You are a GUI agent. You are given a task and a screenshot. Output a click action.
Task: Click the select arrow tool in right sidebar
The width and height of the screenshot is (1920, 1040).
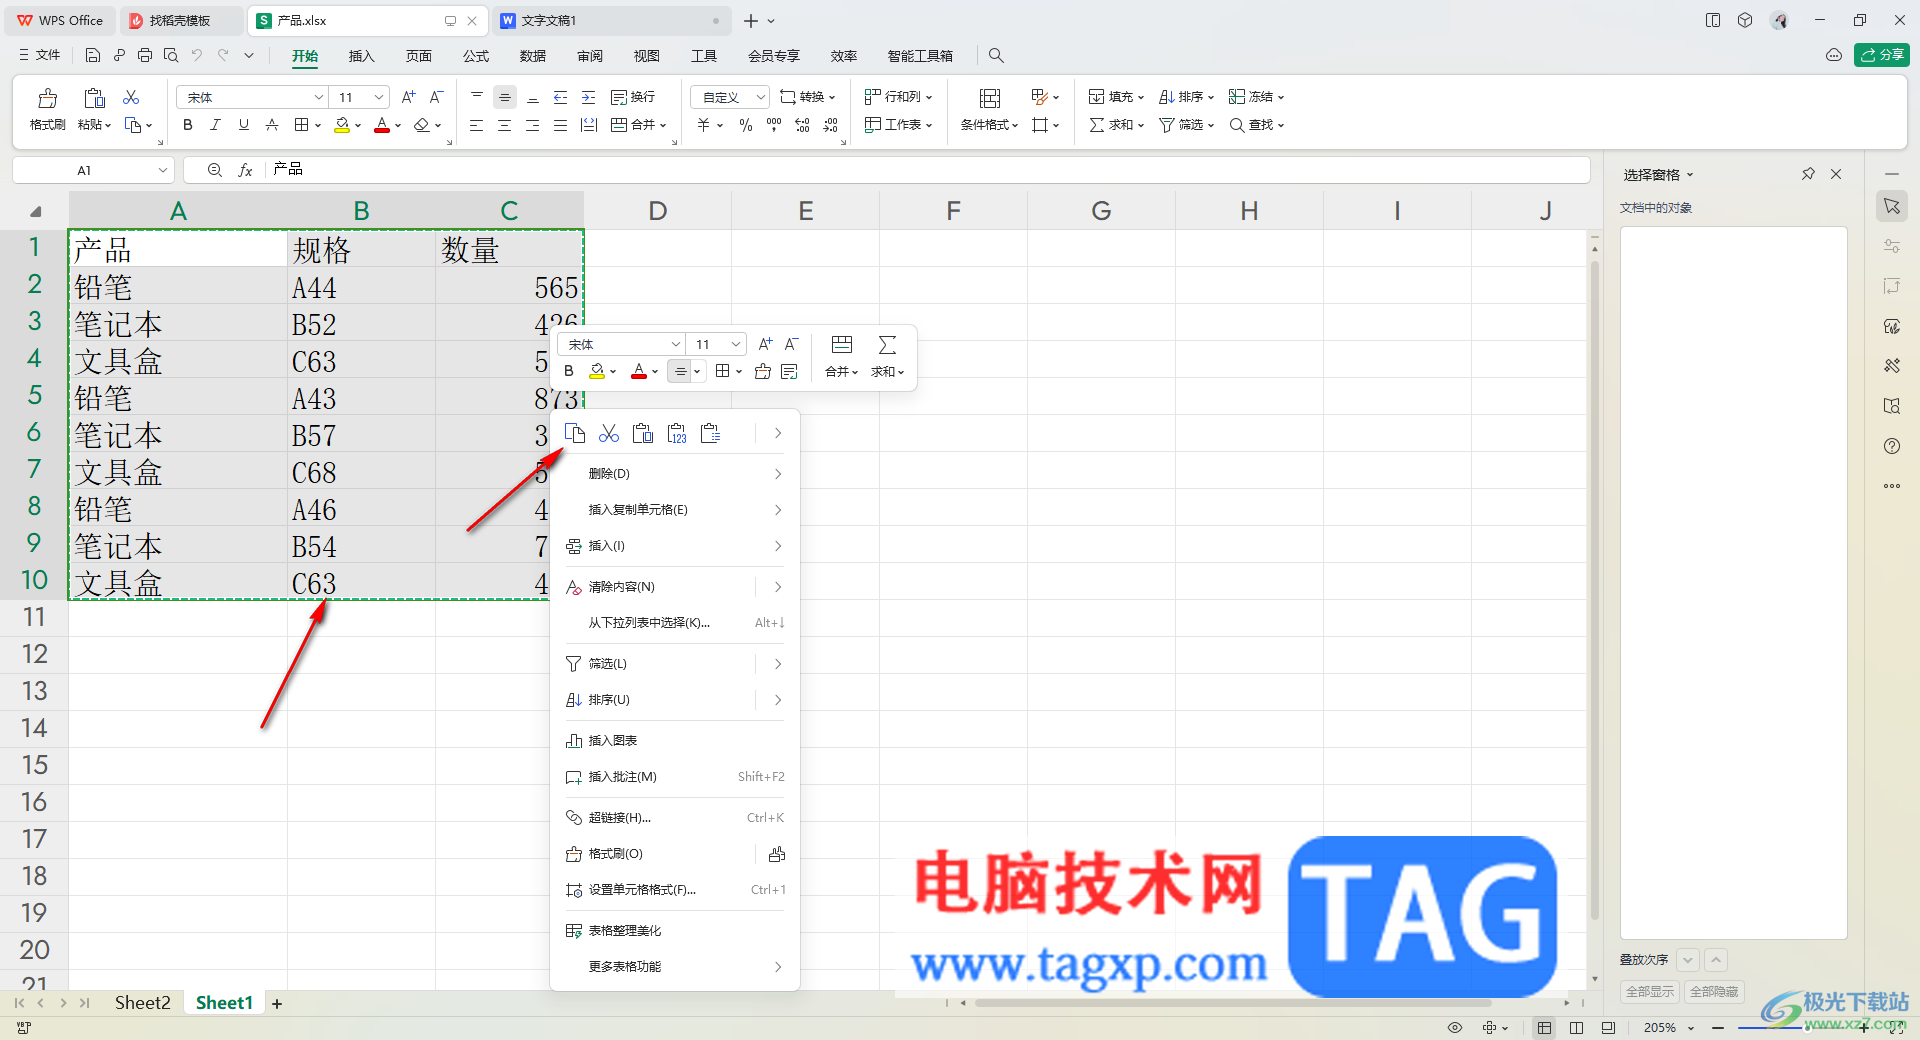(x=1892, y=206)
